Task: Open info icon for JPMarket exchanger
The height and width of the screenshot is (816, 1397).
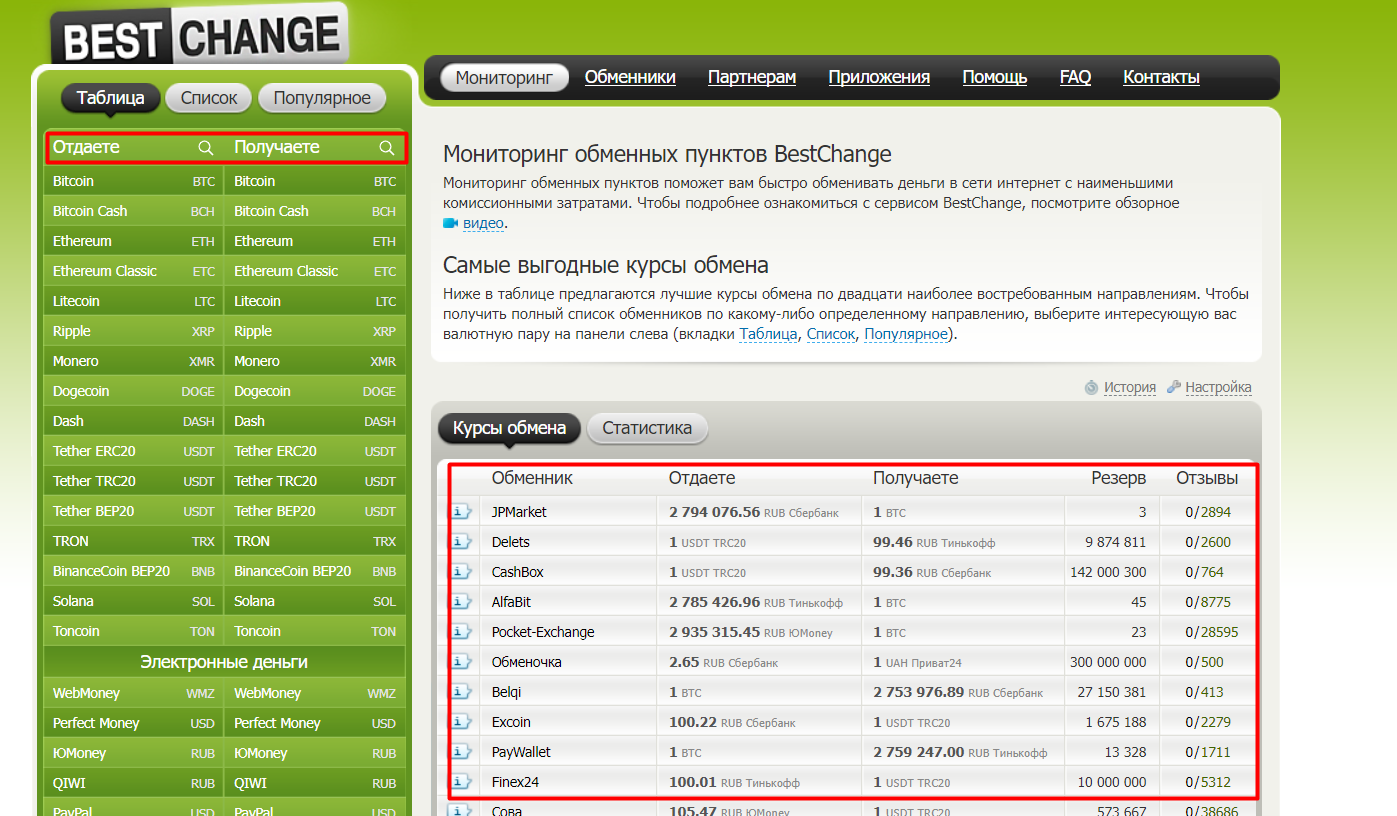Action: click(461, 512)
